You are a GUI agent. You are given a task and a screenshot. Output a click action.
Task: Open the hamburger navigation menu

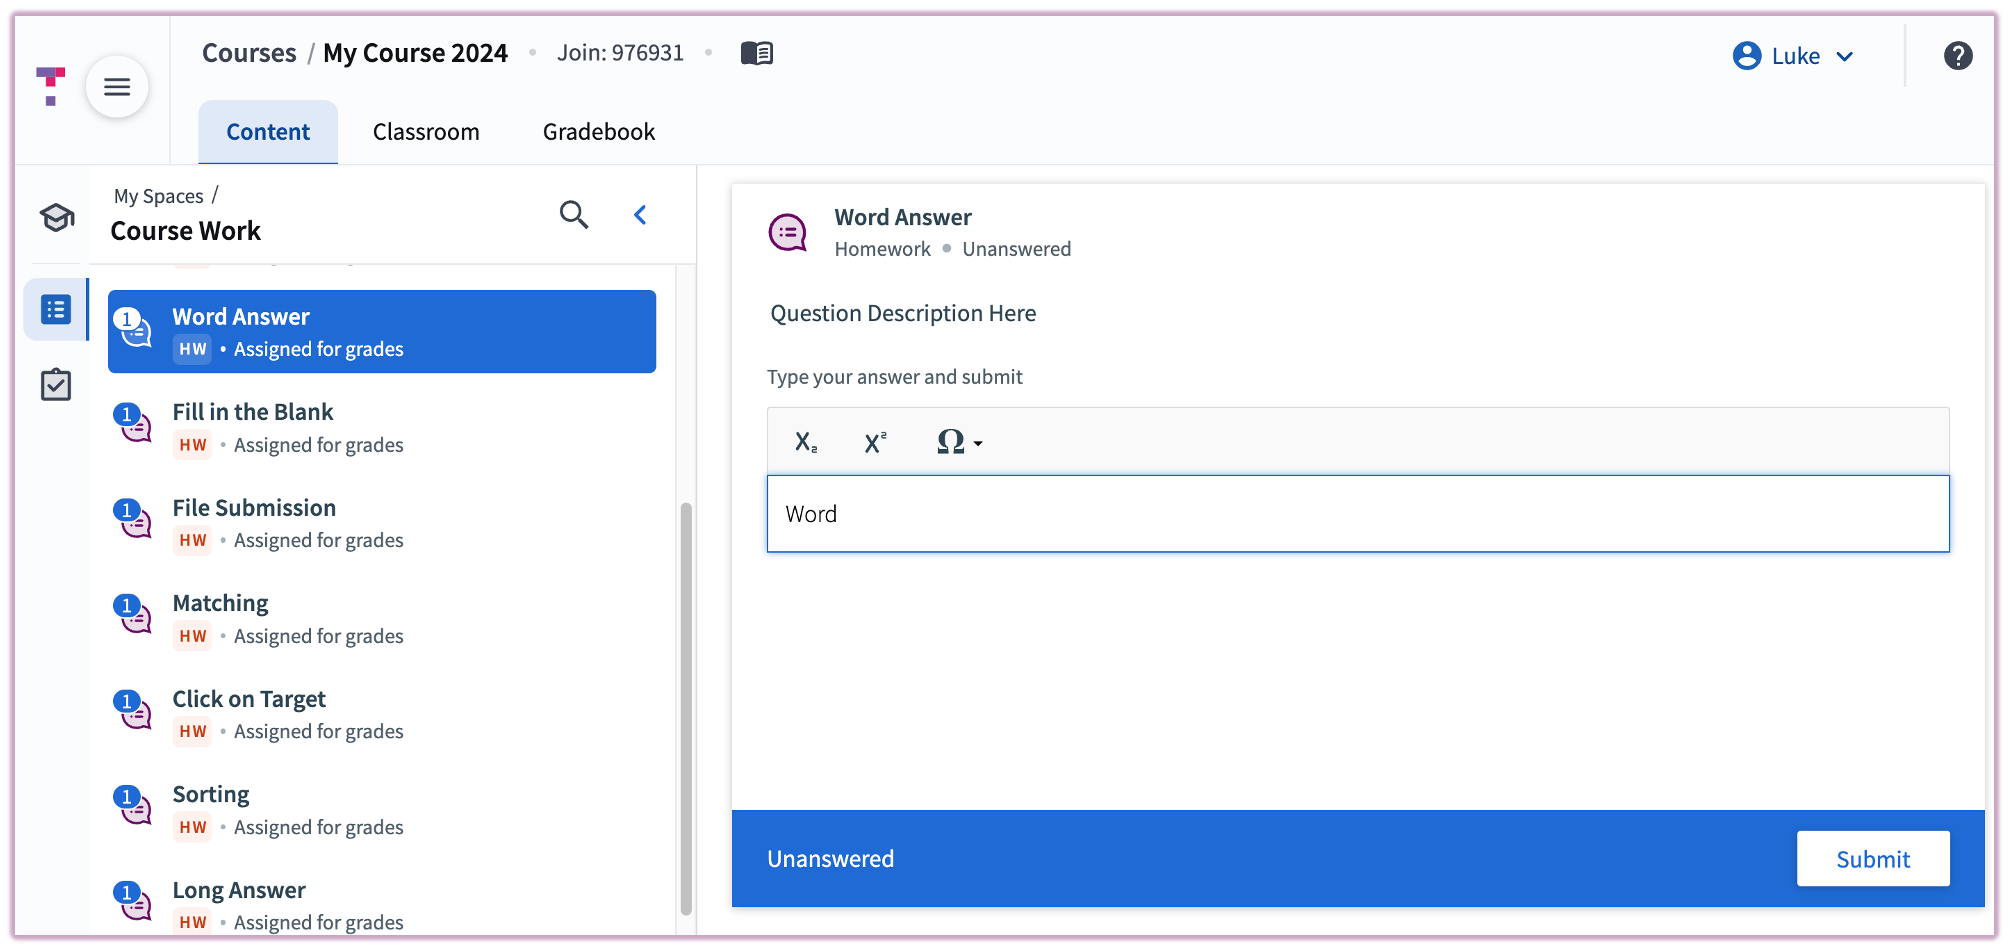pyautogui.click(x=117, y=87)
